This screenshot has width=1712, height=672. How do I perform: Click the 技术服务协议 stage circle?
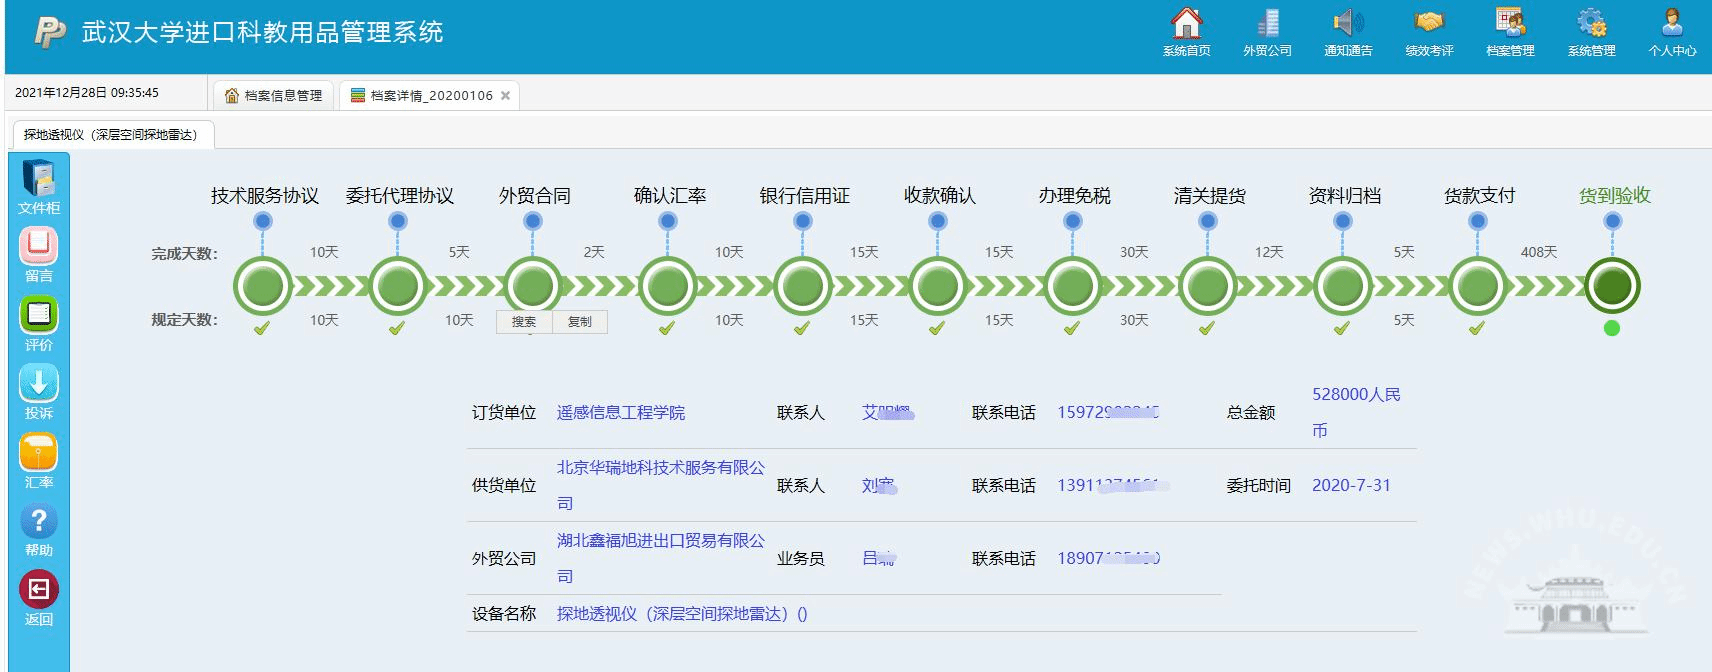262,286
